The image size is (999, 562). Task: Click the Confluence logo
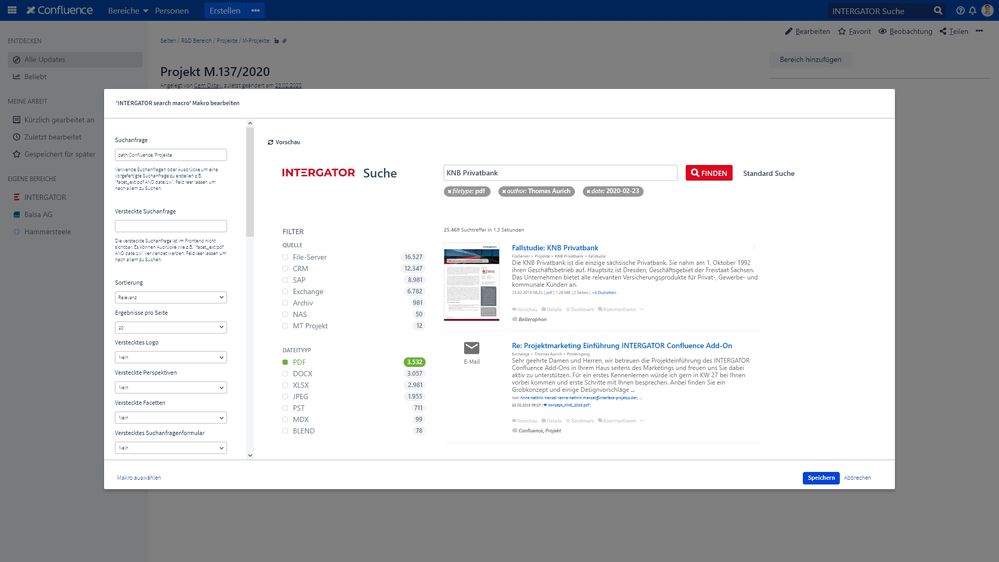pos(60,10)
